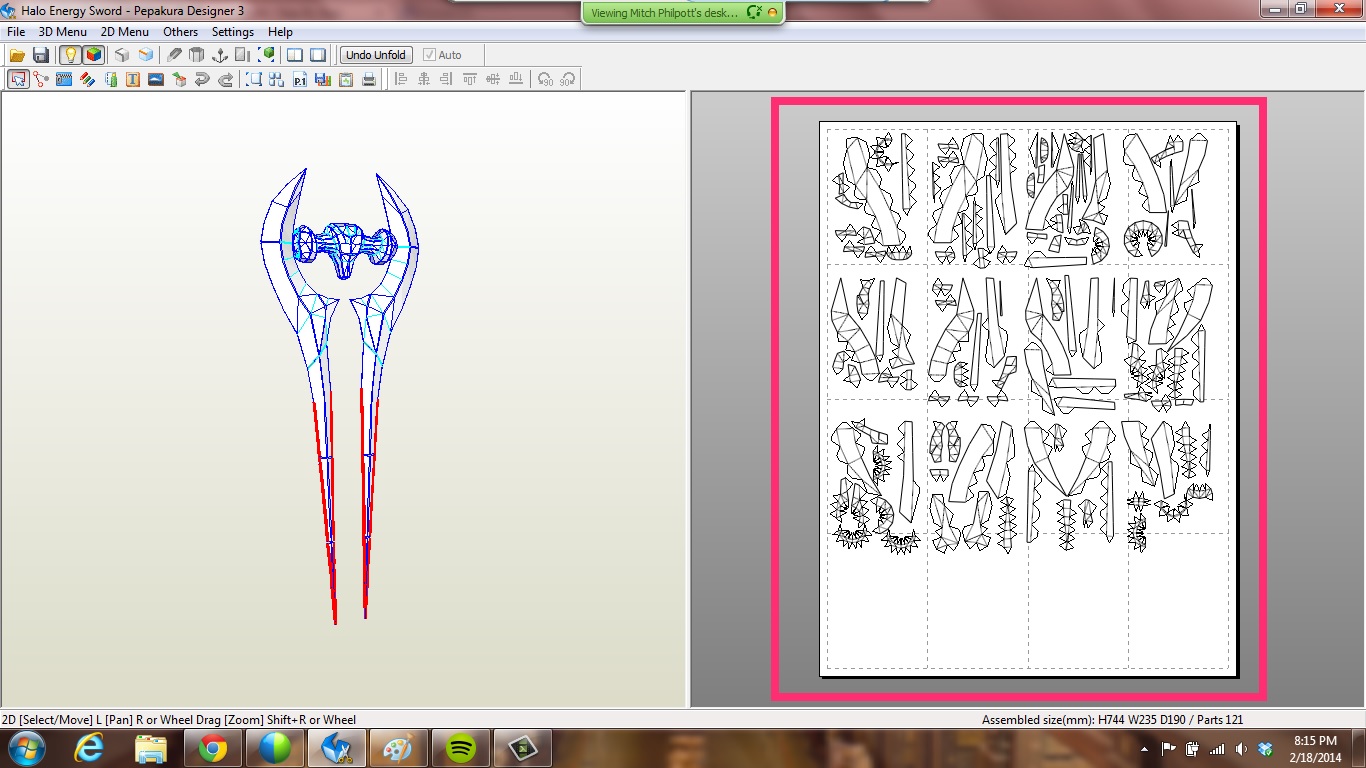Toggle the colored cube texture display

[95, 55]
